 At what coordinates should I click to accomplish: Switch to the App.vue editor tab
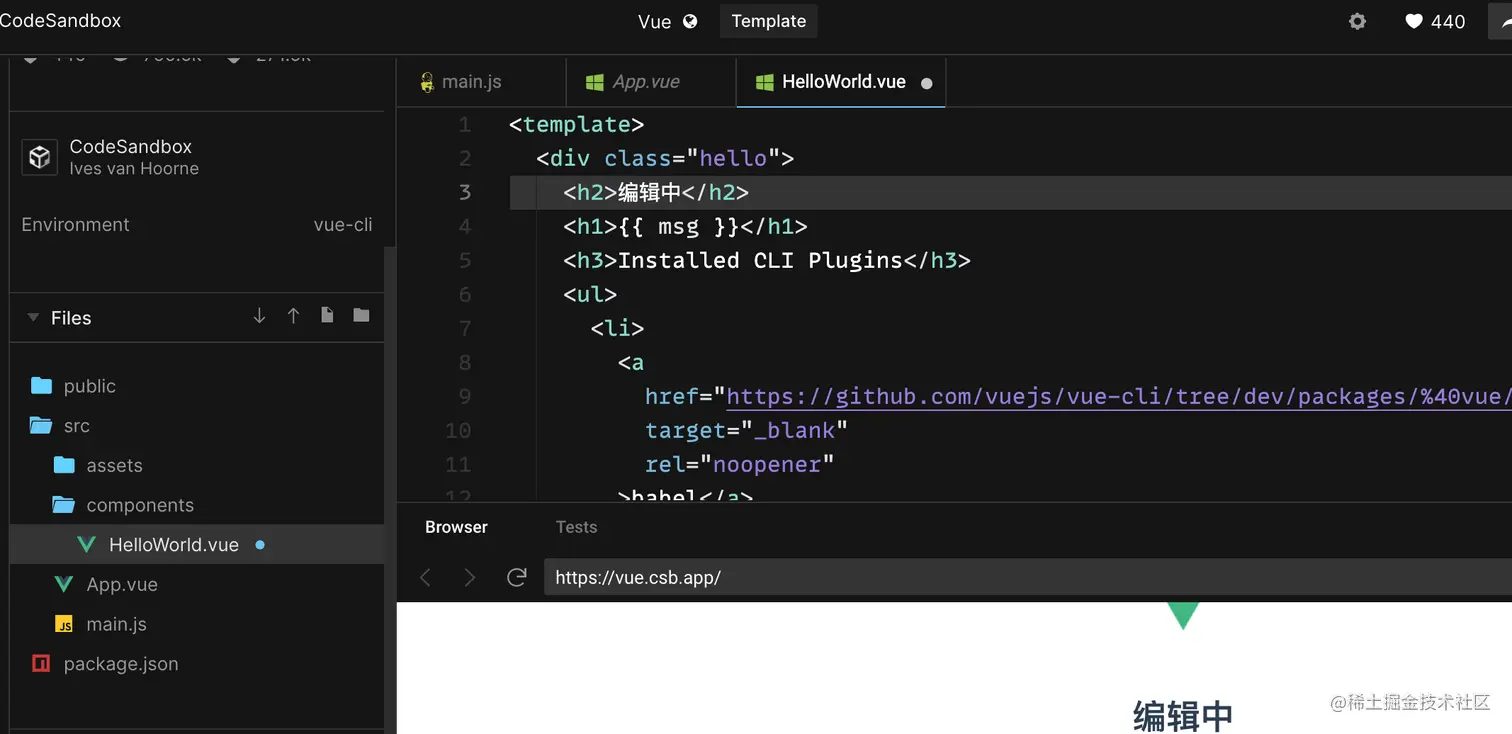(645, 82)
